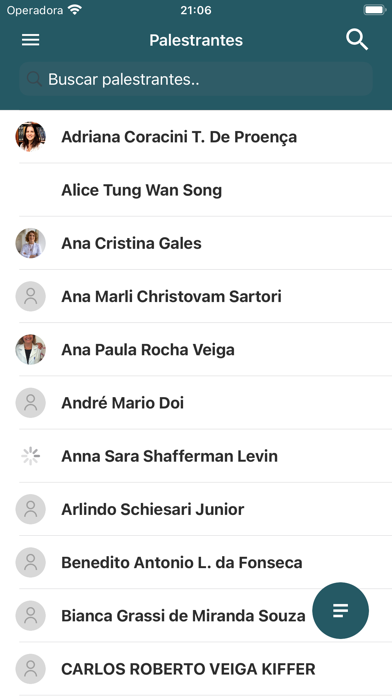Tap the magnifier search icon in header
392x696 pixels.
click(x=357, y=40)
